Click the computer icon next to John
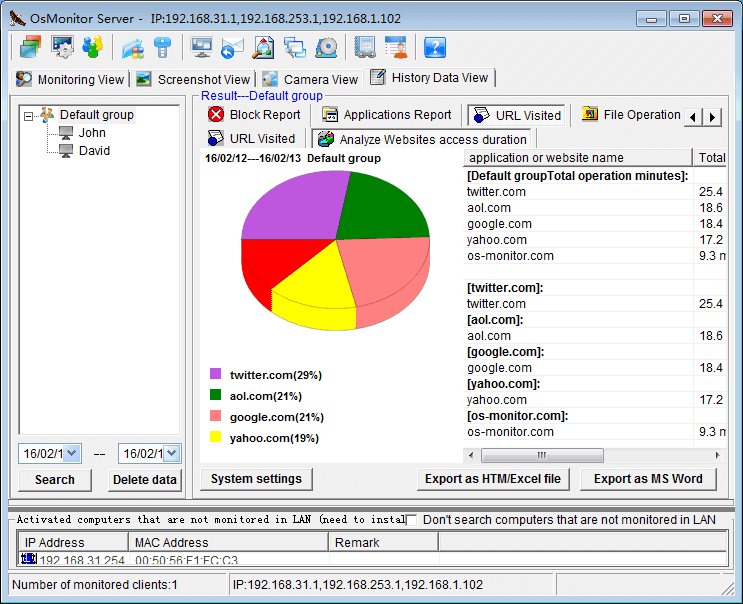This screenshot has width=743, height=604. pos(66,133)
